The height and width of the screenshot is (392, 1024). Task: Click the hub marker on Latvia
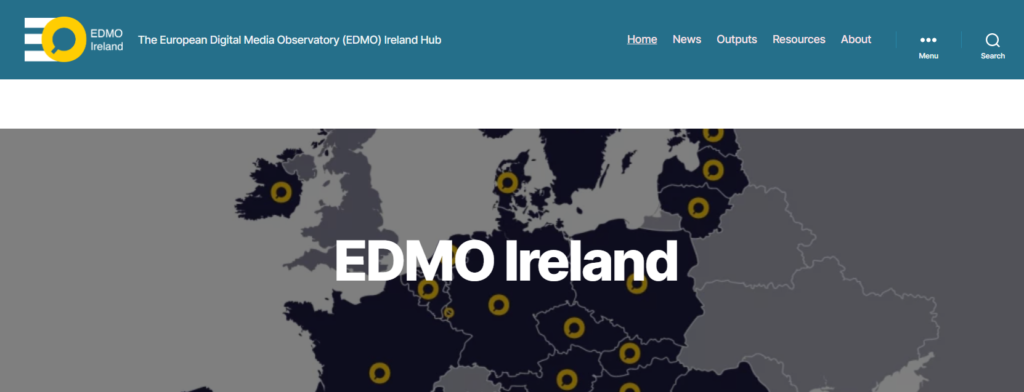pyautogui.click(x=713, y=171)
